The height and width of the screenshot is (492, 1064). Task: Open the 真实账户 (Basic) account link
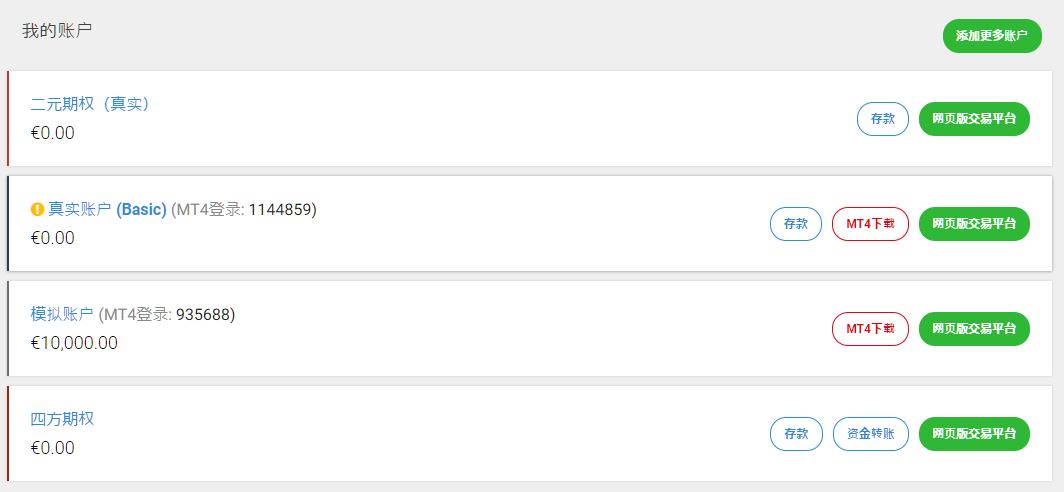(x=107, y=210)
